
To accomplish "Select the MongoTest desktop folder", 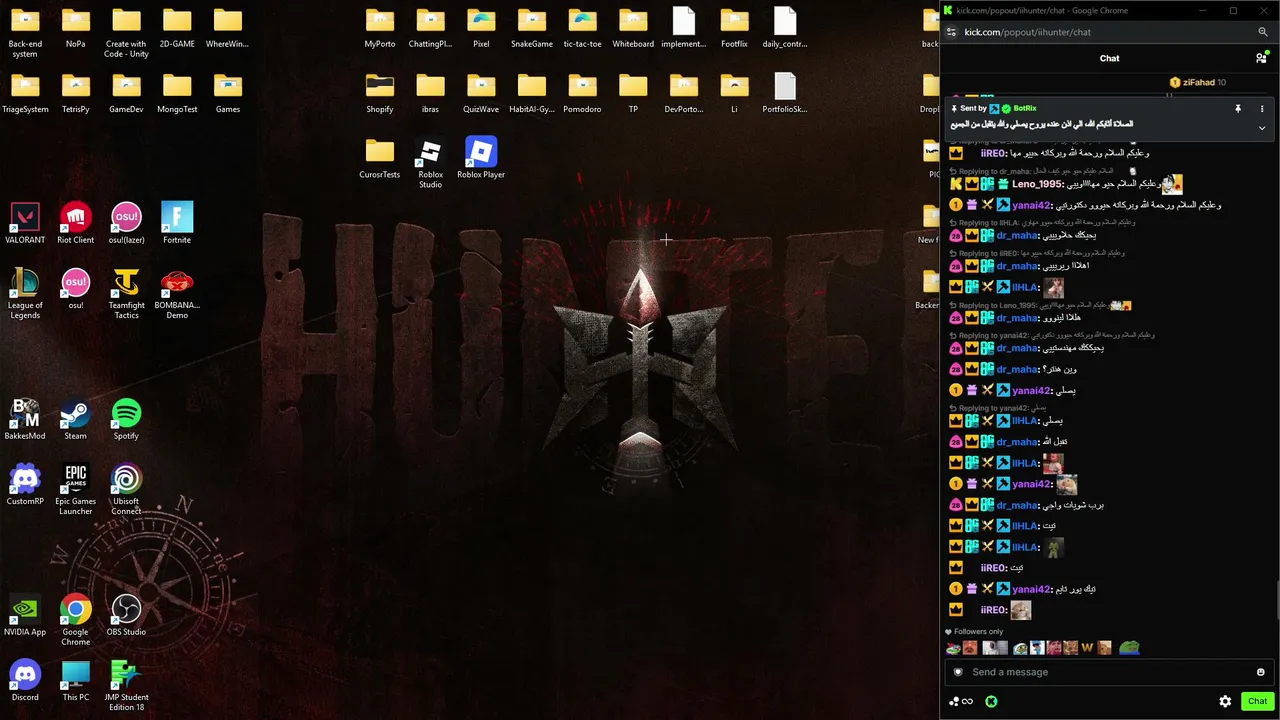I will pyautogui.click(x=177, y=94).
